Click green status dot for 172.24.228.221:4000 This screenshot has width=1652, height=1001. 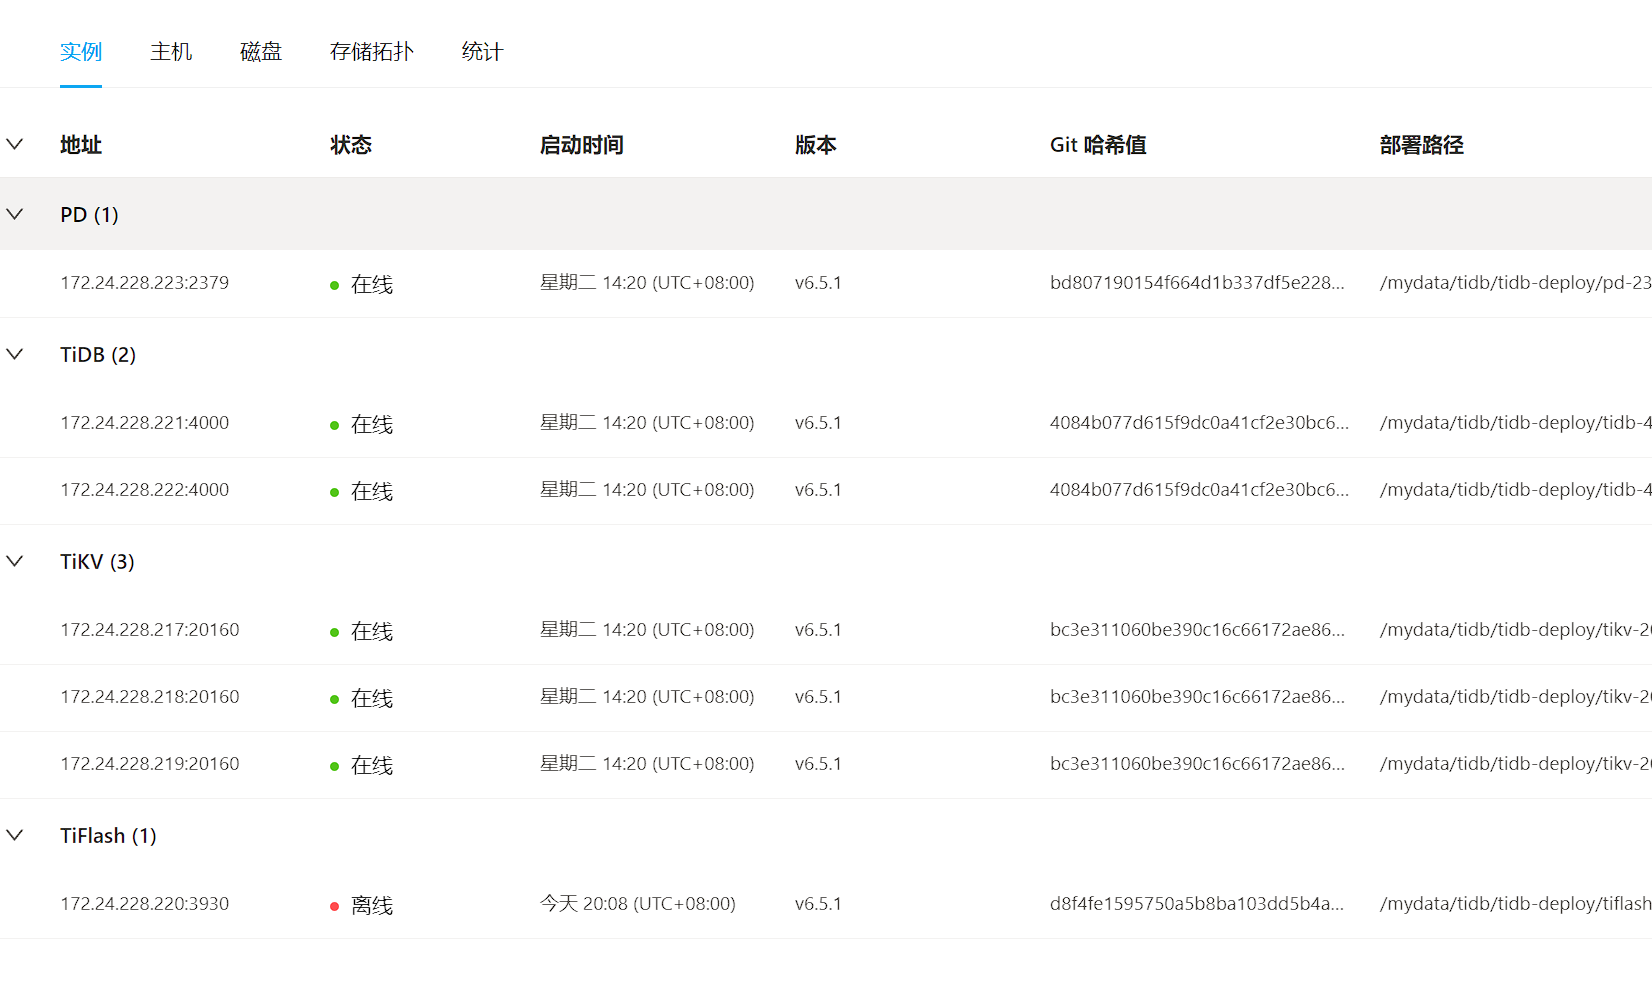(x=335, y=426)
